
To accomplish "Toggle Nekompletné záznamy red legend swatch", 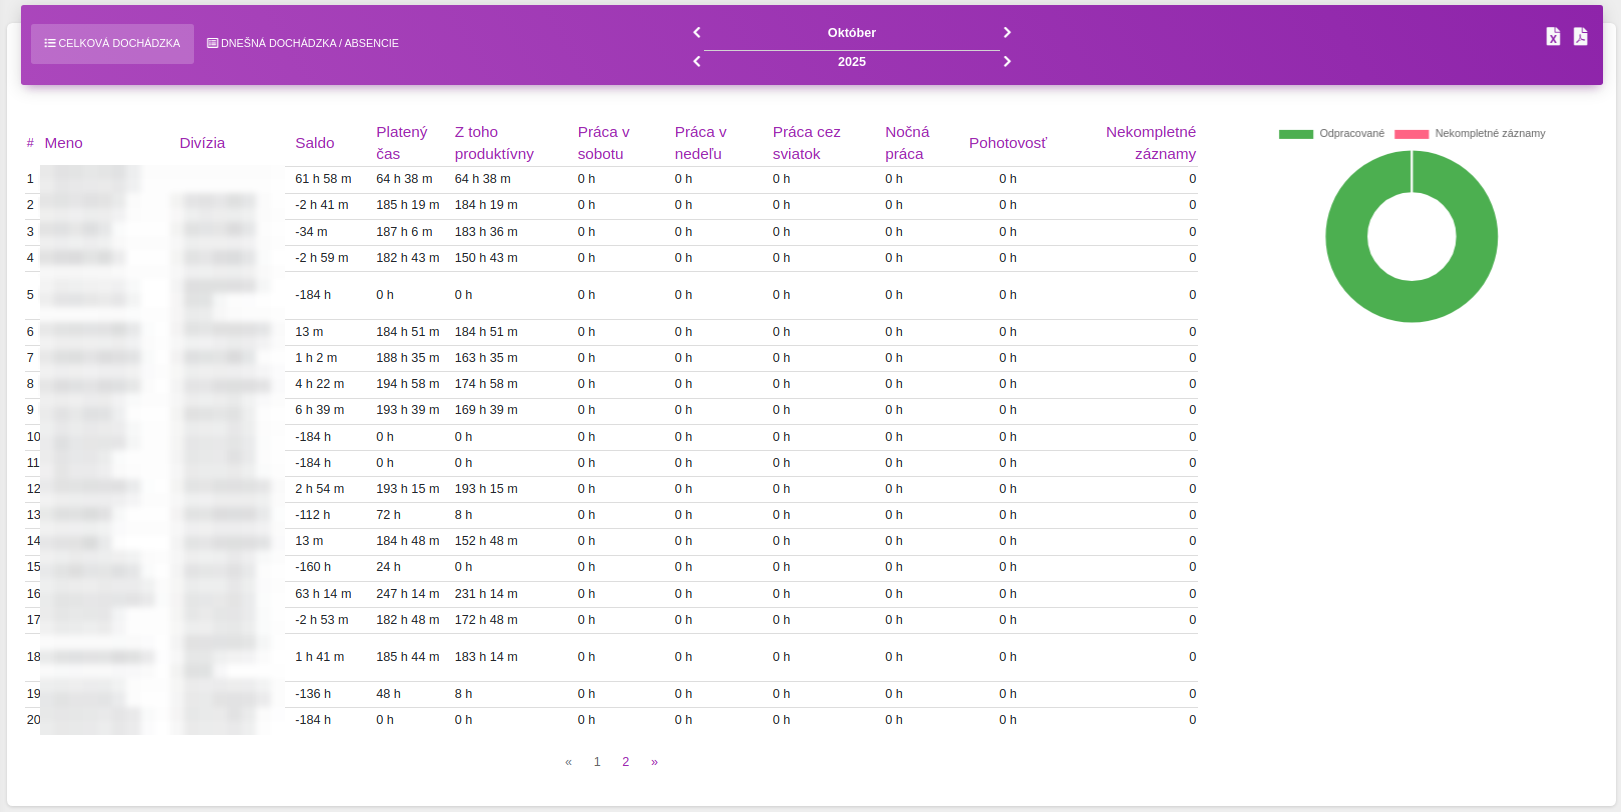I will tap(1412, 134).
